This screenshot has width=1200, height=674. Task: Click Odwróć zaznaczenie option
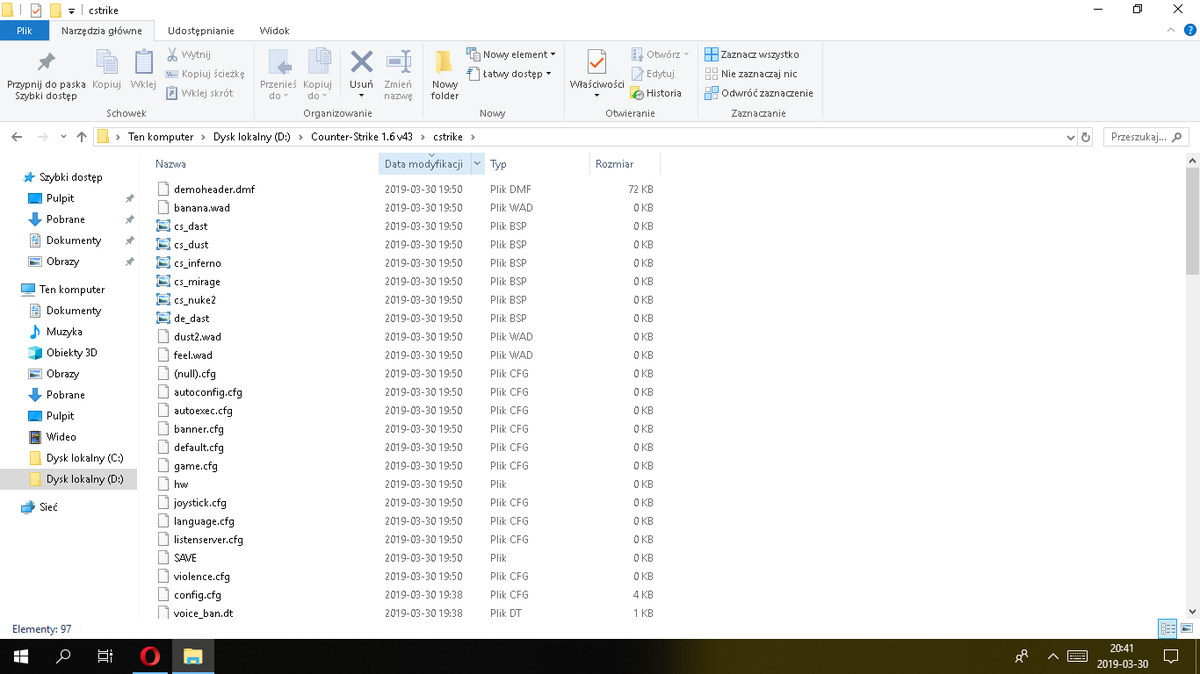point(759,93)
